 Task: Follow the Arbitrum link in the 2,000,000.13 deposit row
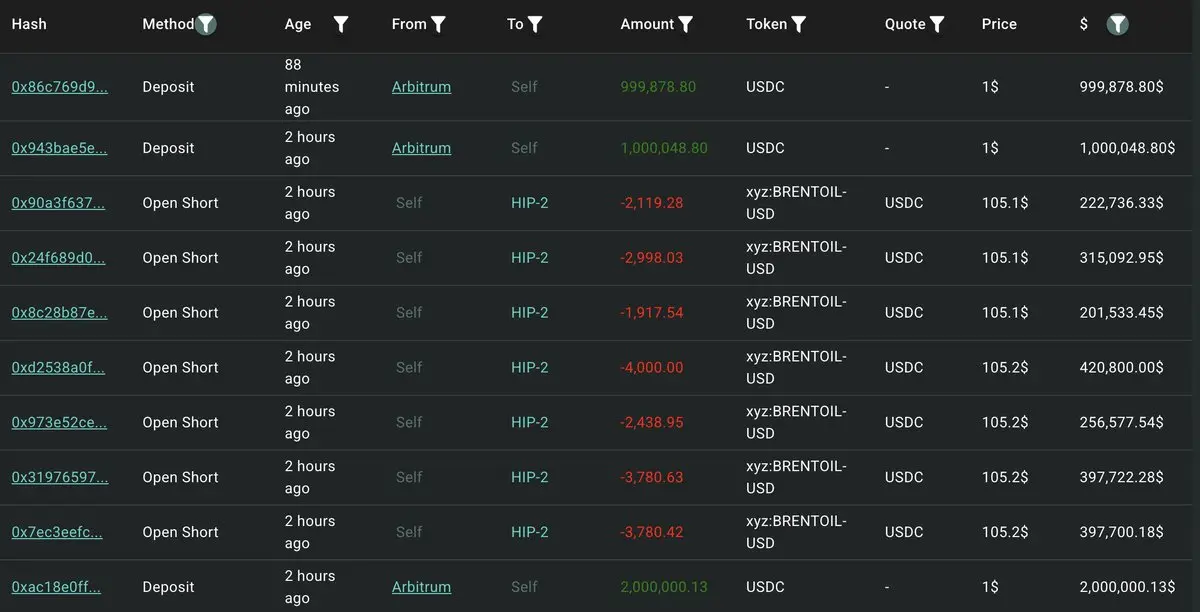(421, 587)
